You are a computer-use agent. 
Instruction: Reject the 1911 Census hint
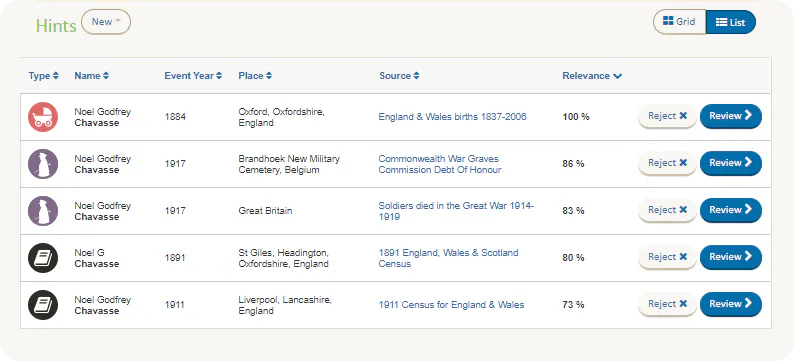[667, 304]
